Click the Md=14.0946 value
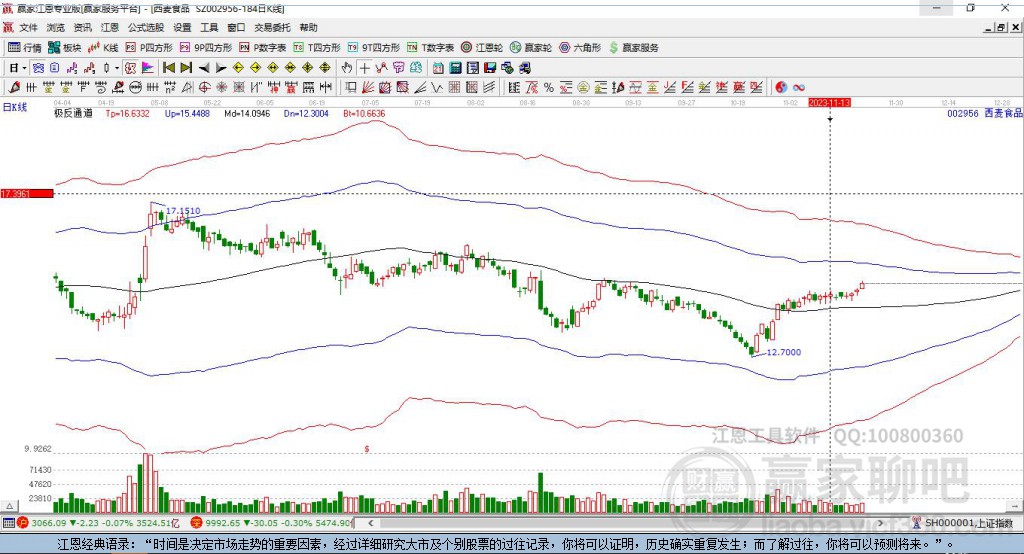Screen dimensions: 1024x554 [247, 113]
